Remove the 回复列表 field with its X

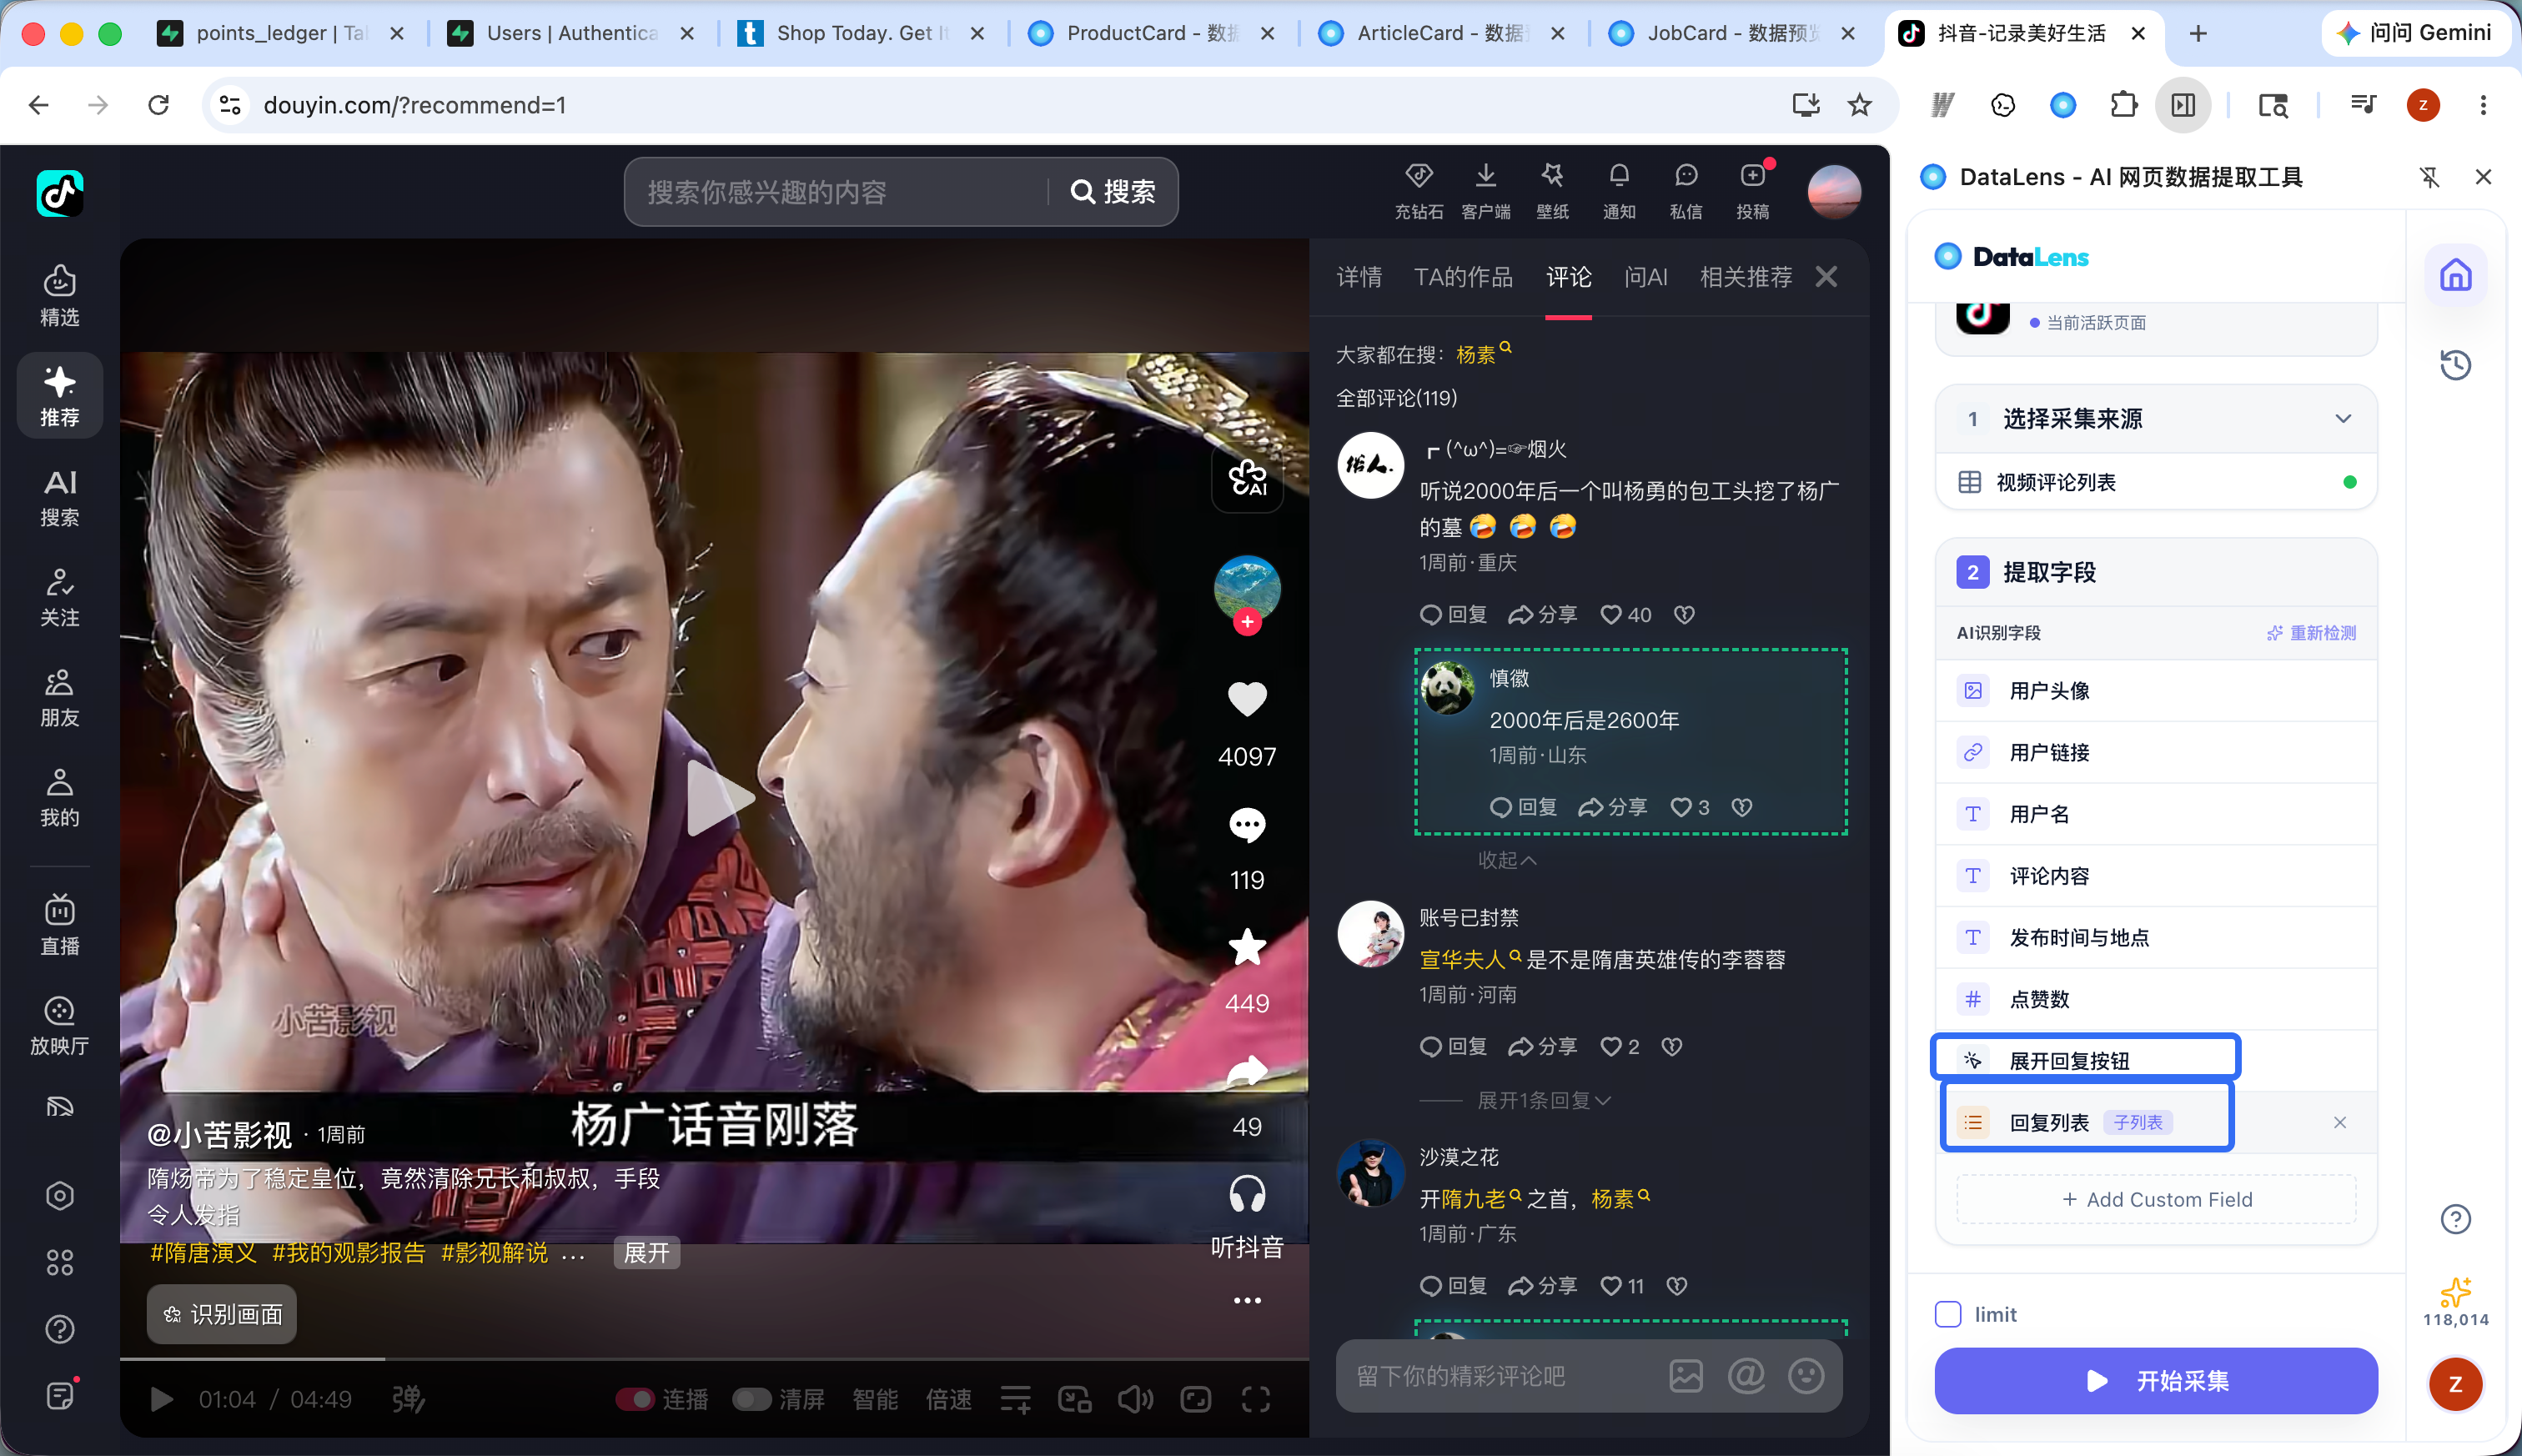2339,1122
